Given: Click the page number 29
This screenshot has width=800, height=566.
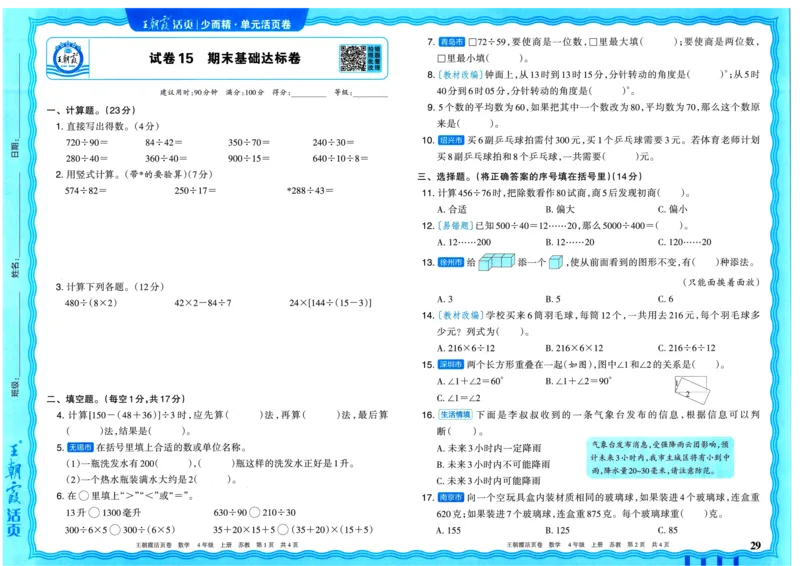Looking at the screenshot, I should (x=756, y=545).
